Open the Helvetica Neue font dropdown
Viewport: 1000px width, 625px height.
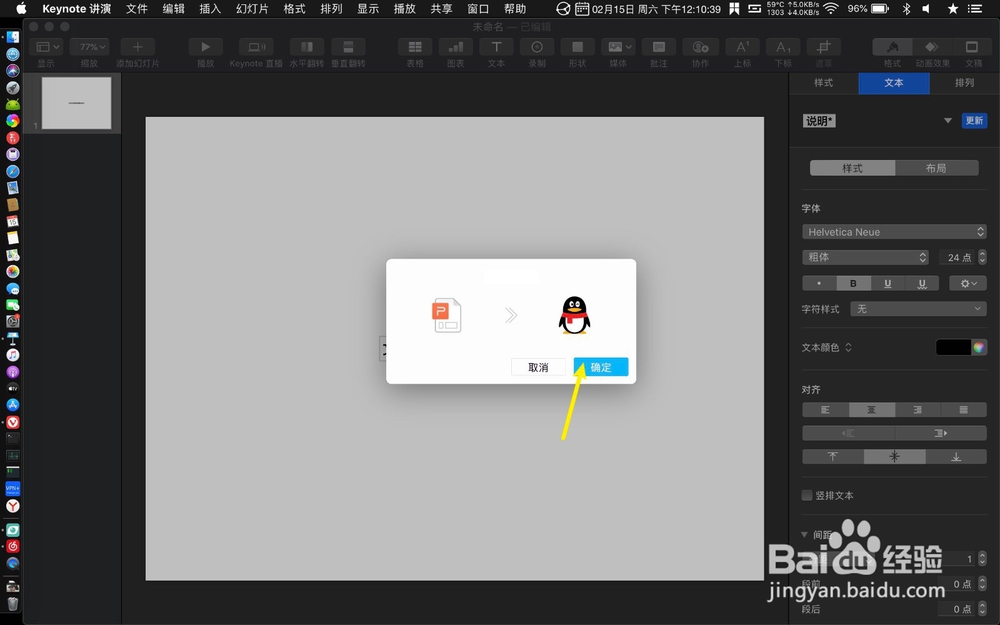[894, 232]
